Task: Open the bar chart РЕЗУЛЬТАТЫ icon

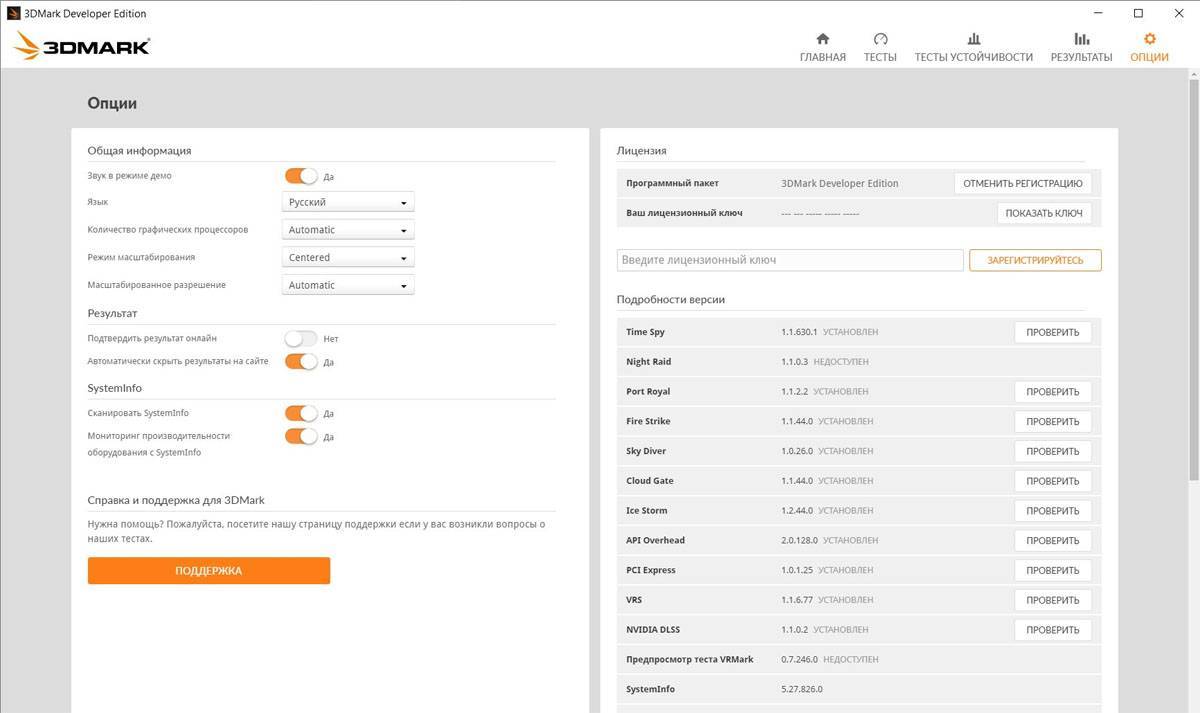Action: [1081, 39]
